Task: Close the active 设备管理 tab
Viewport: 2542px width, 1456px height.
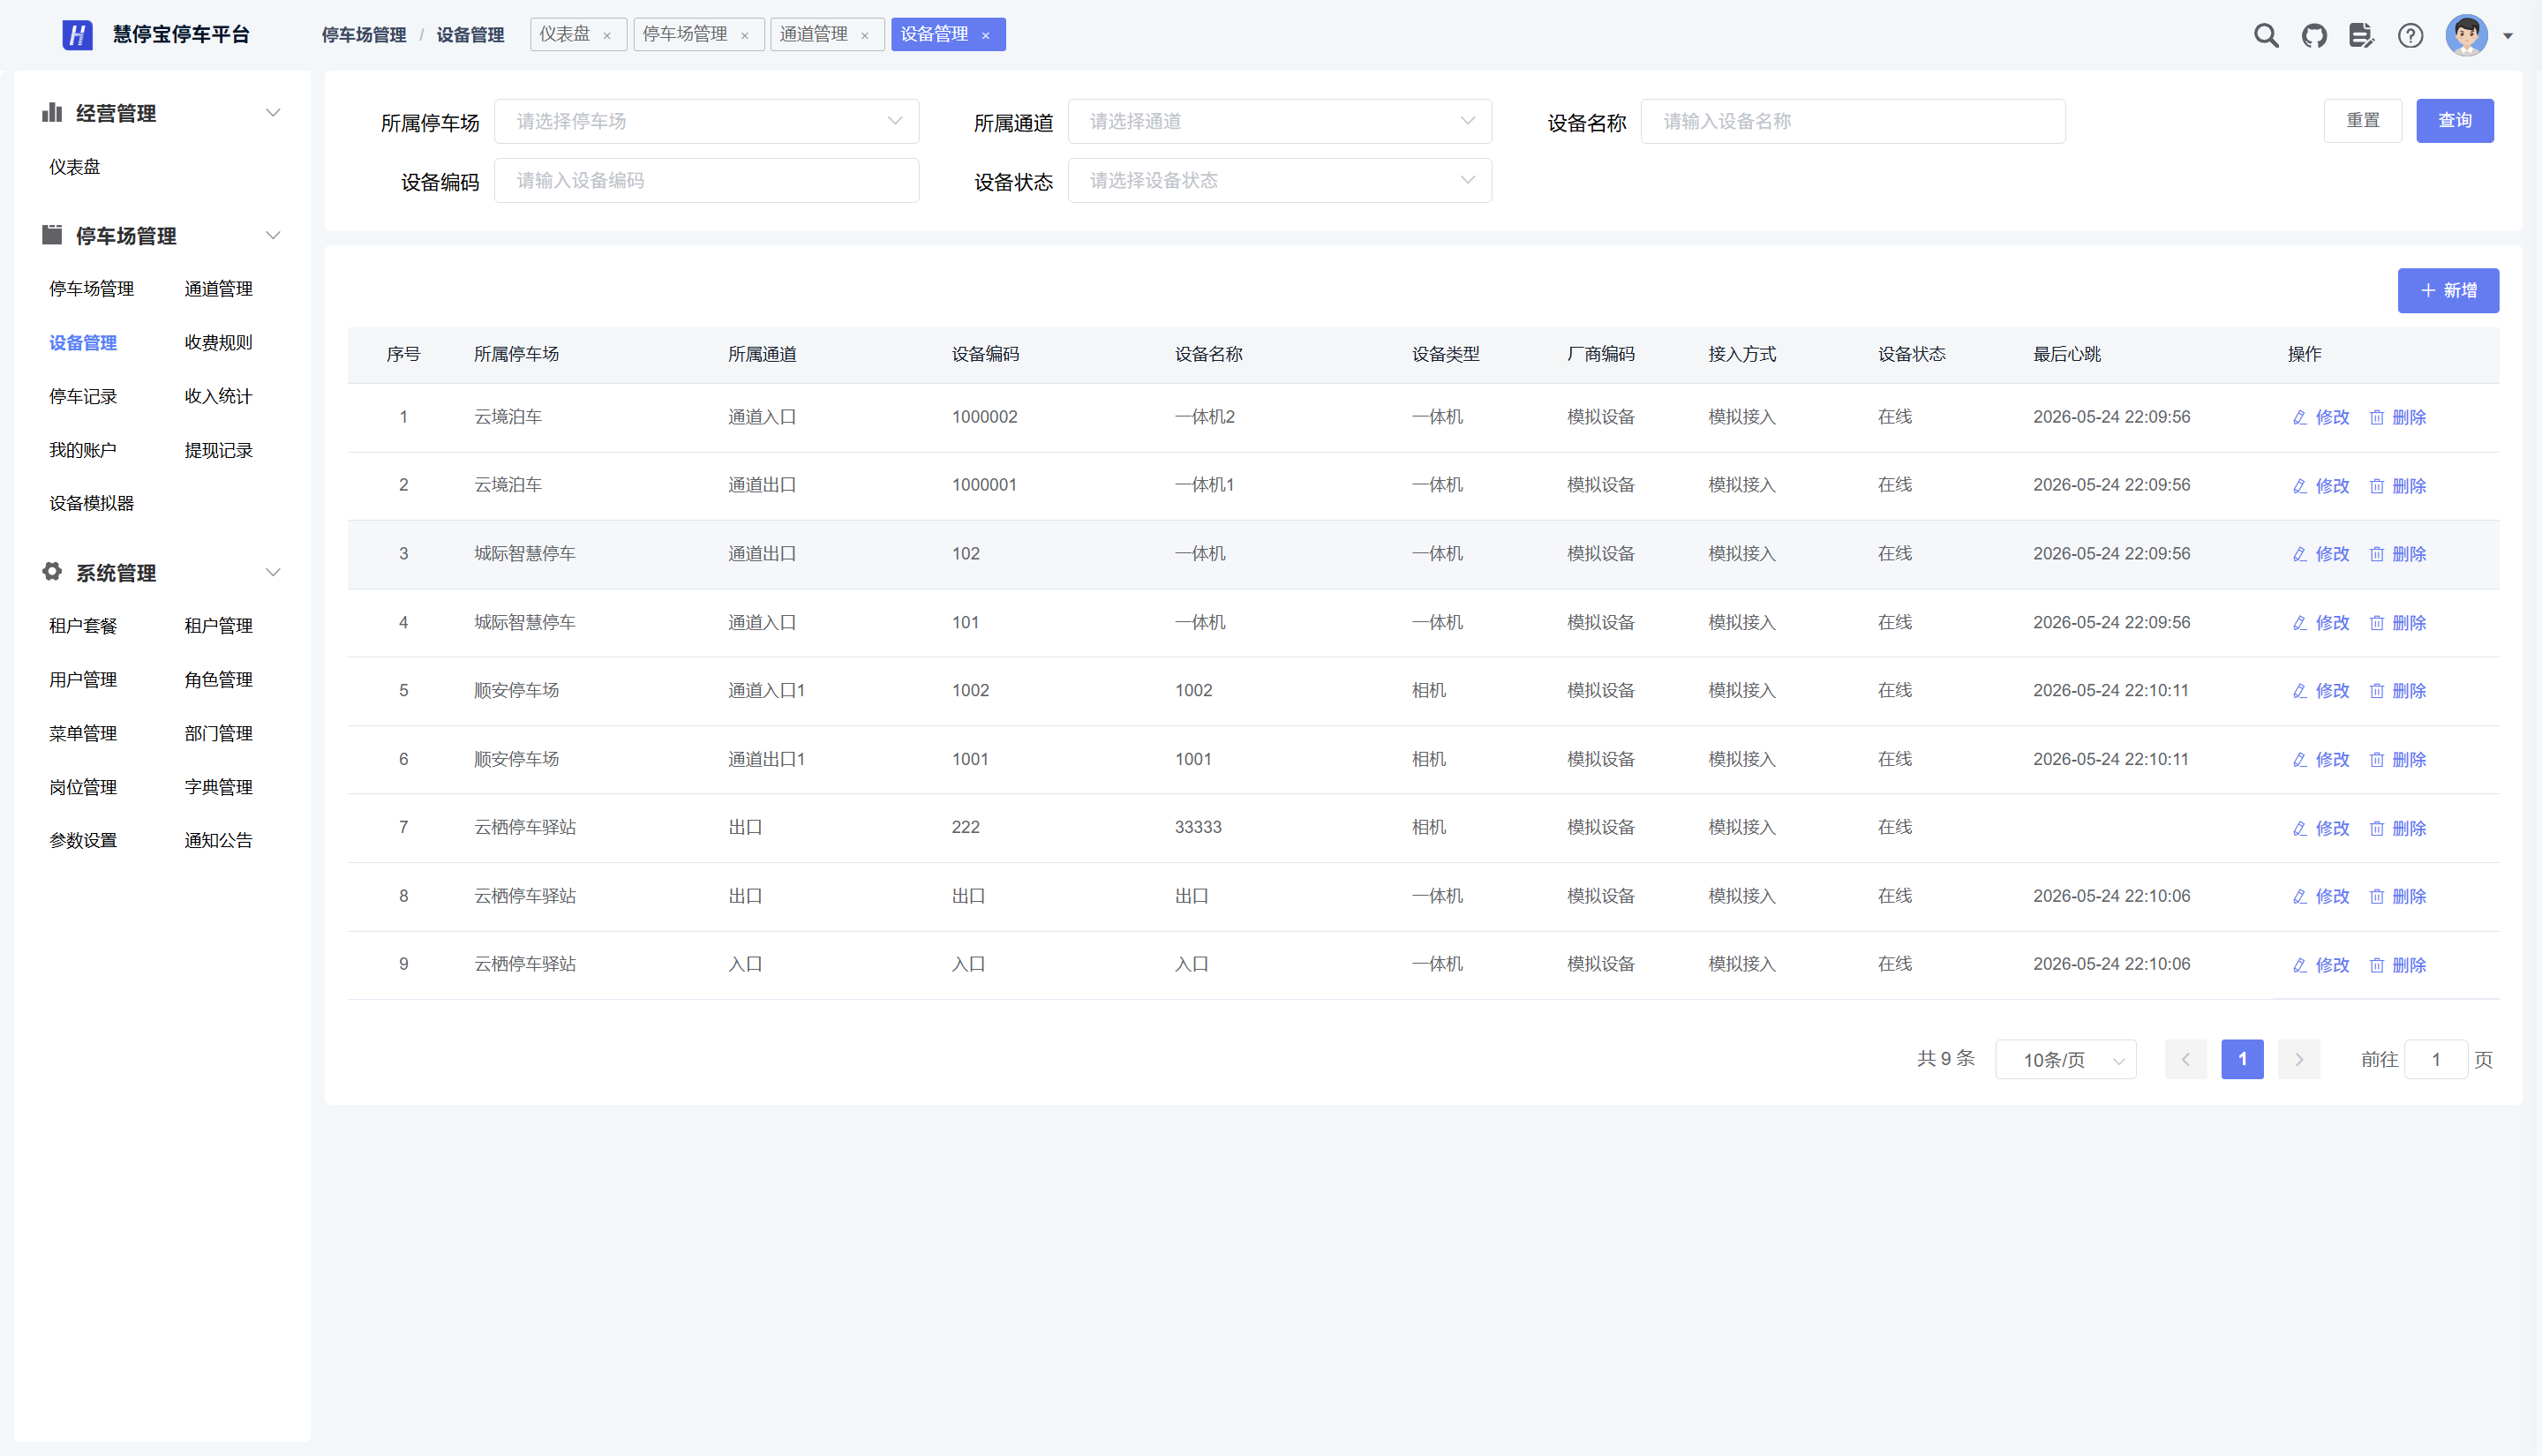Action: 985,36
